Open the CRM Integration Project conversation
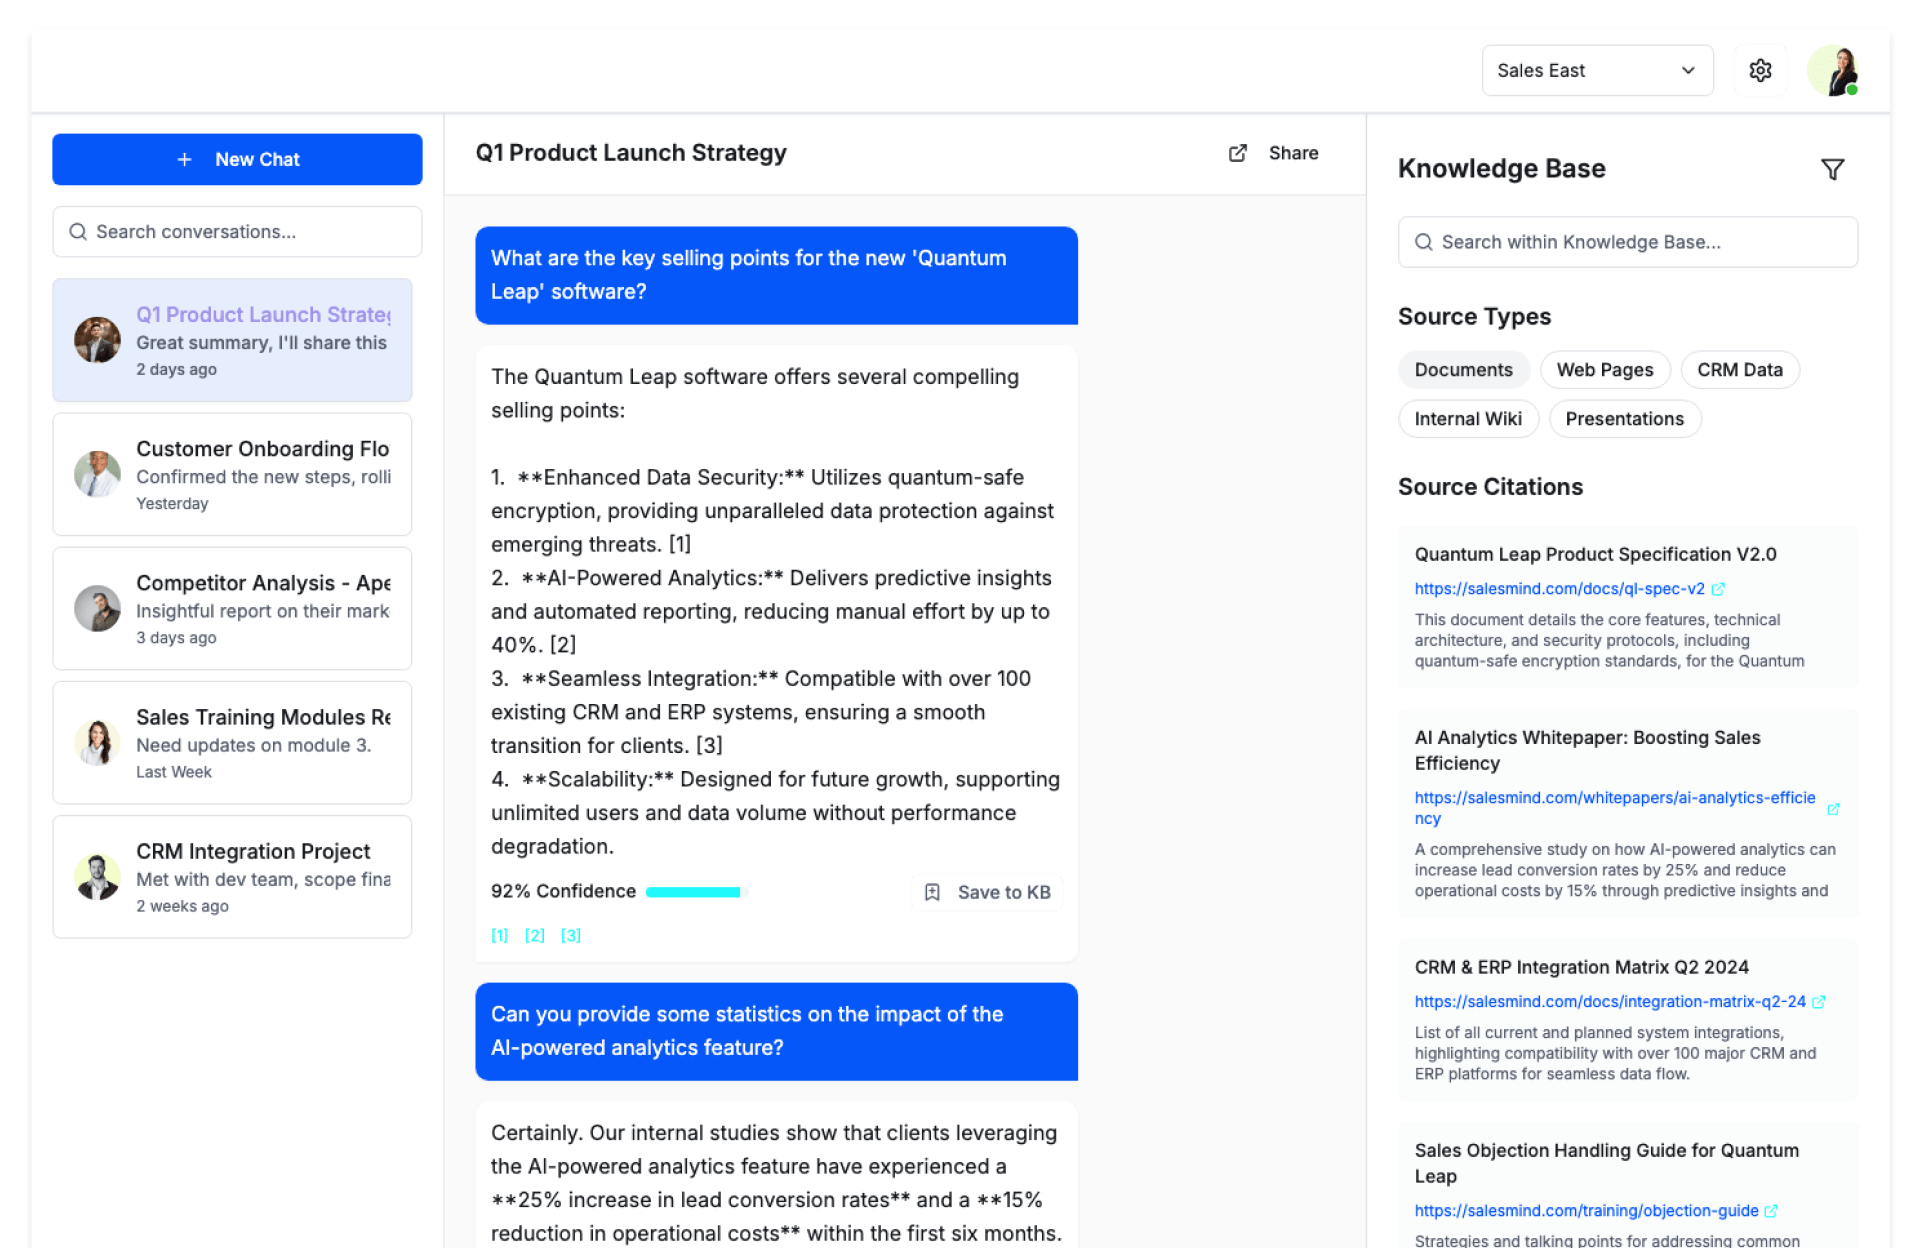The width and height of the screenshot is (1920, 1248). 232,877
